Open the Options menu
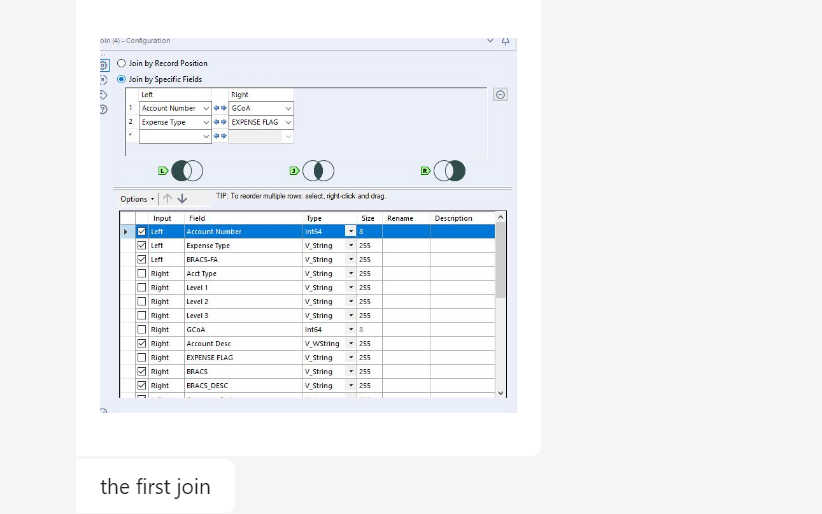 [137, 199]
